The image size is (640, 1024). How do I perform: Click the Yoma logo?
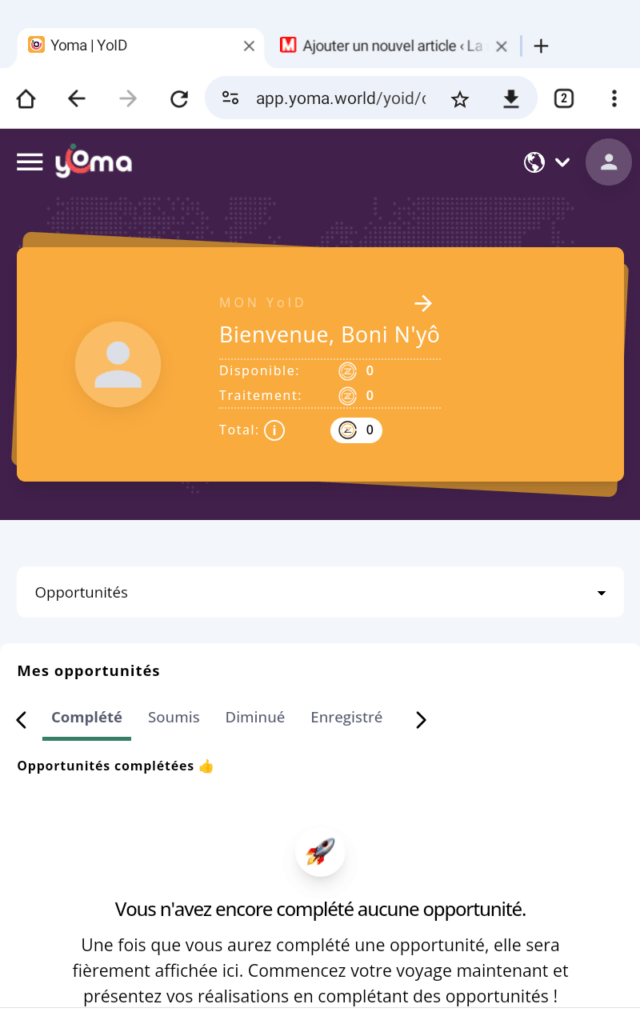pos(93,162)
